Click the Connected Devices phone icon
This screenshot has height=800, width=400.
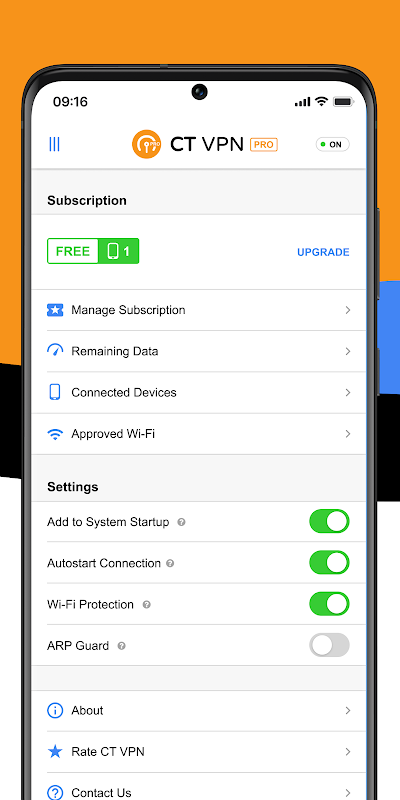point(55,392)
